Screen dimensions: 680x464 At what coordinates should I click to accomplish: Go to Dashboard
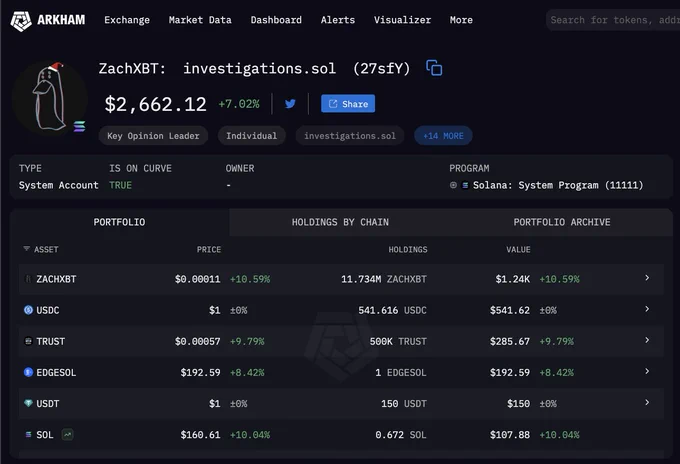tap(276, 20)
